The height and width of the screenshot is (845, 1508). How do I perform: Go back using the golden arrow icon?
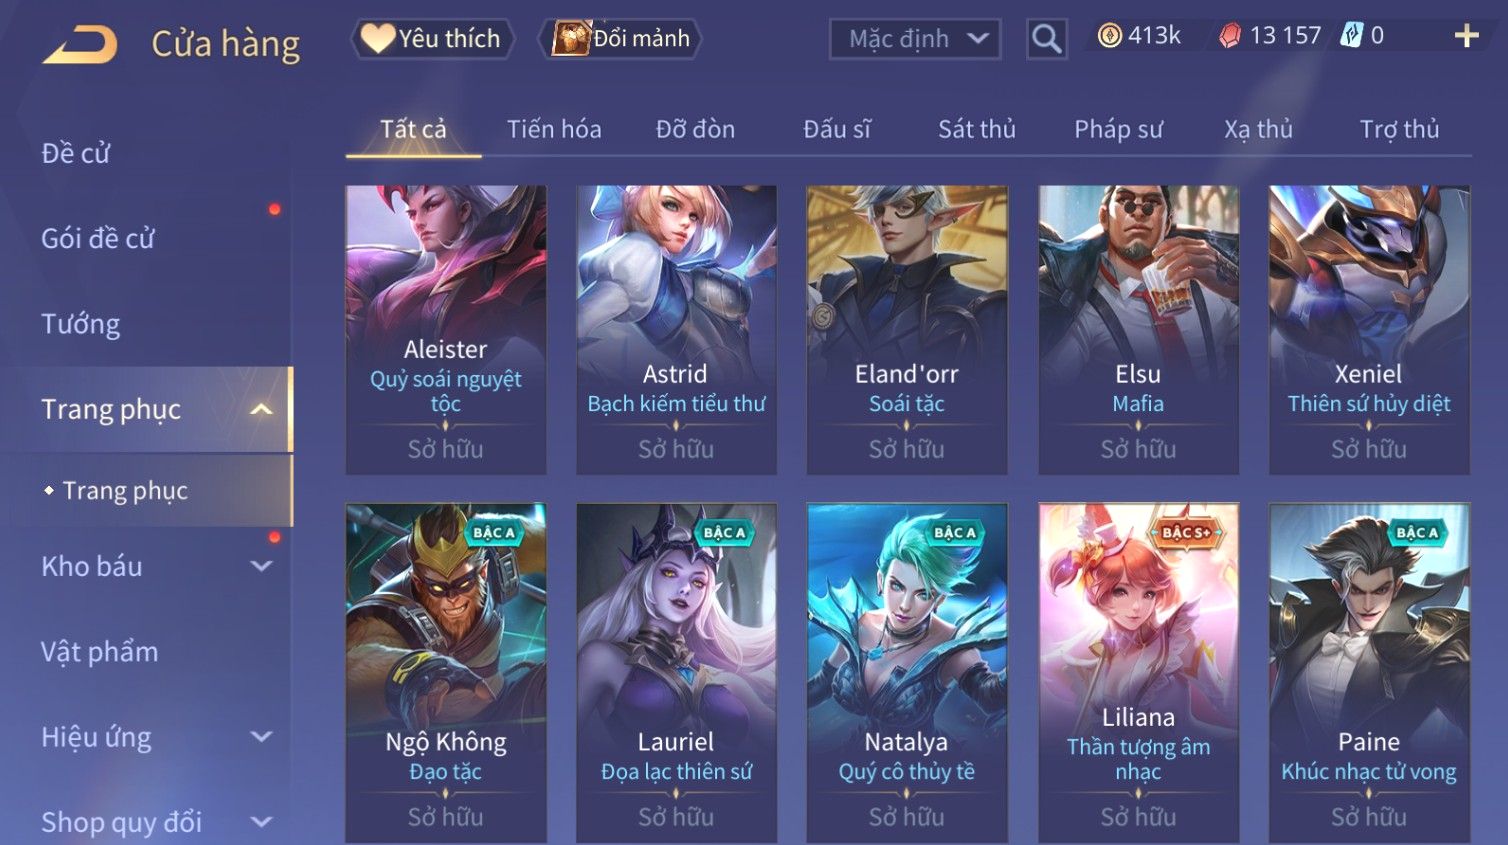point(80,45)
